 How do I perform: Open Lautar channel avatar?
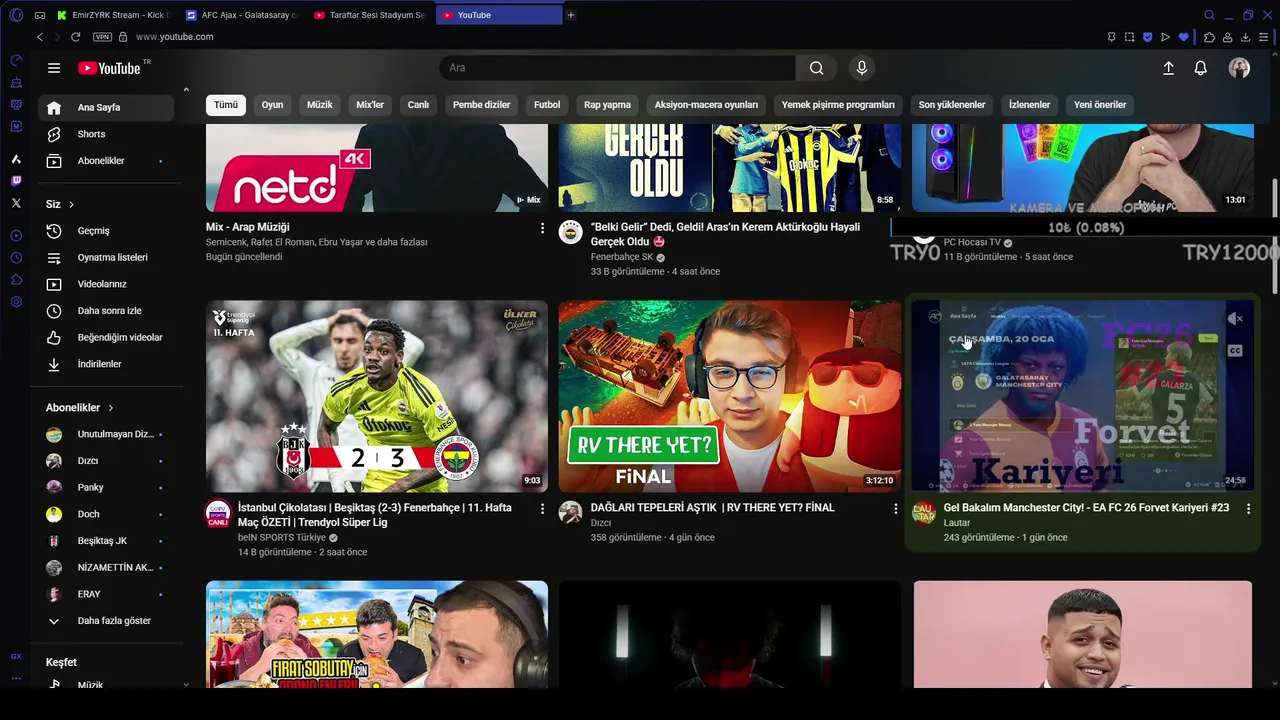coord(923,513)
